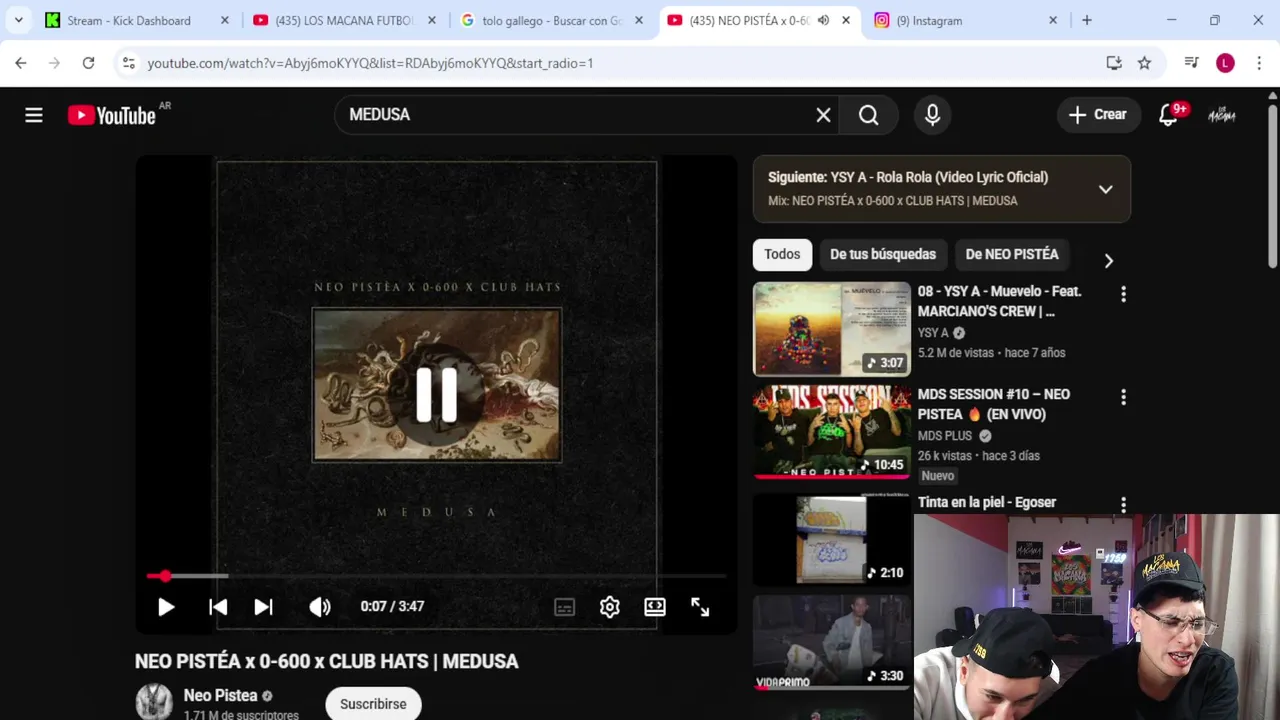Open options for YSY A Muevelo video
Screen dimensions: 1280x720
pos(1123,294)
